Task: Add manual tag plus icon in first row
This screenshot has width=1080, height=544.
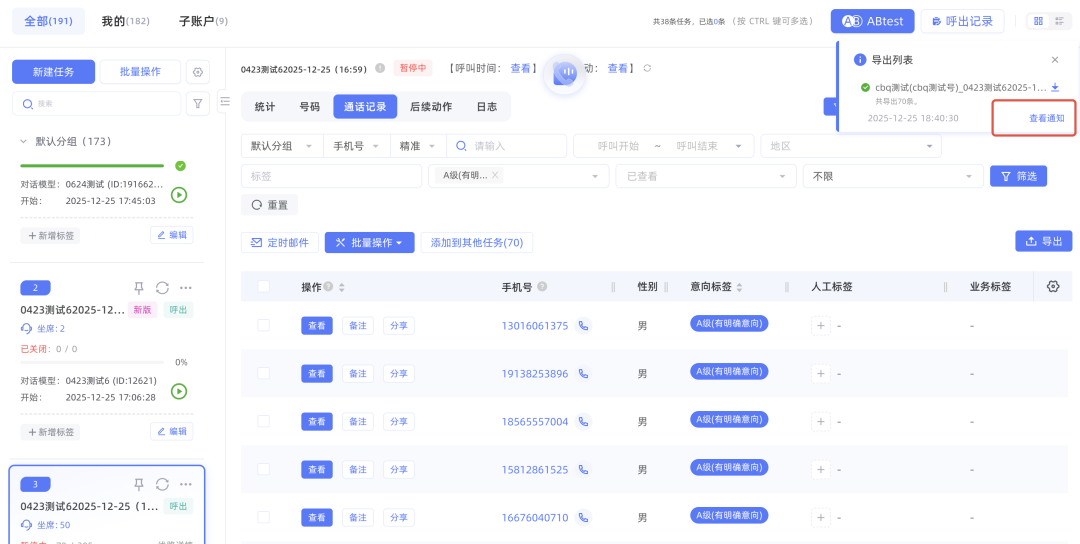Action: point(821,326)
